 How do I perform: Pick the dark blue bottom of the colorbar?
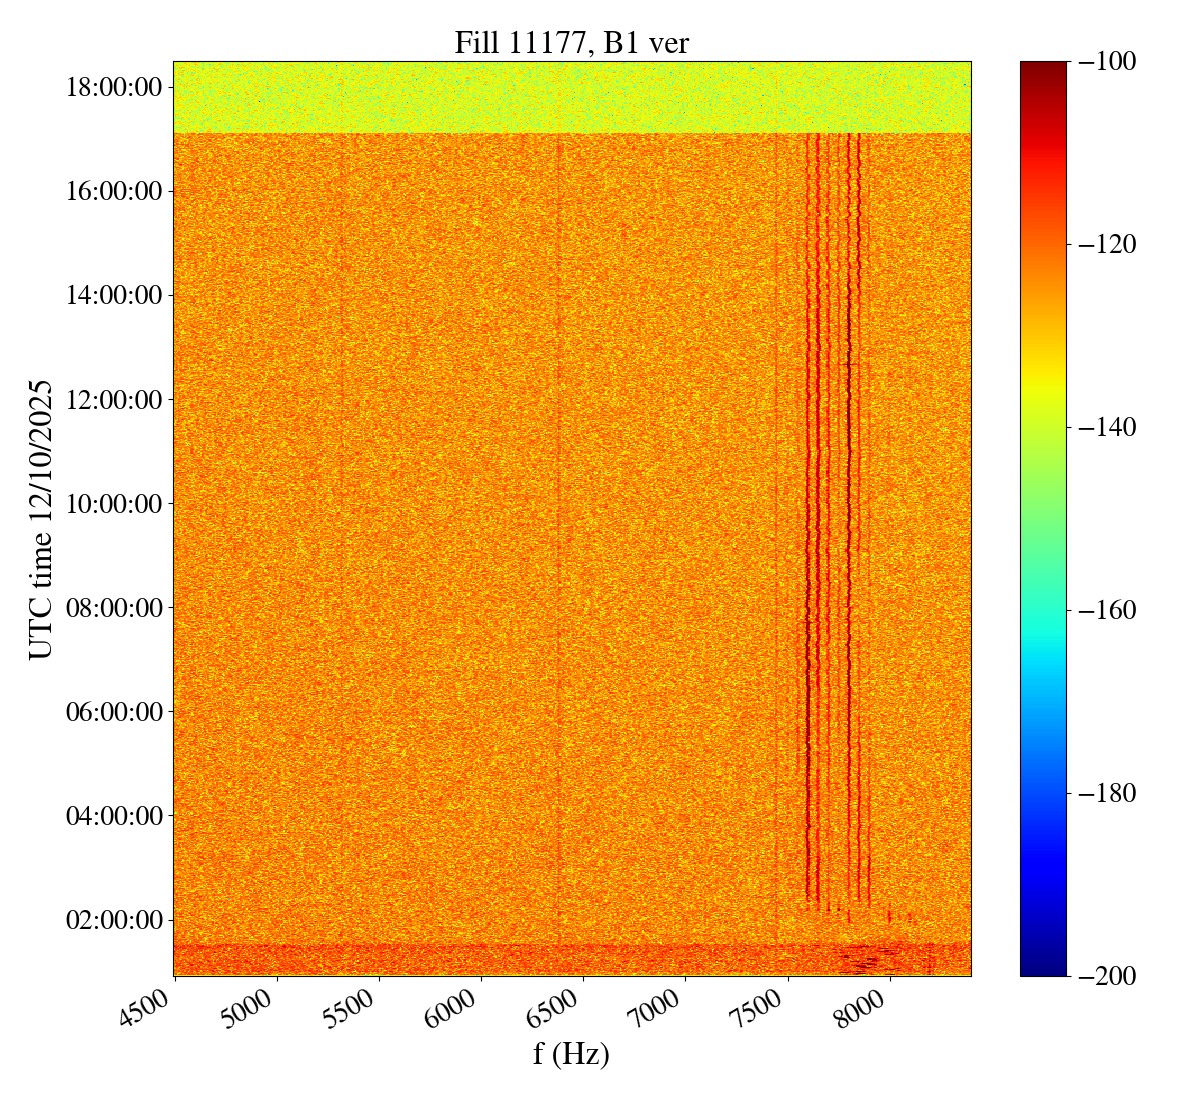(x=1043, y=960)
